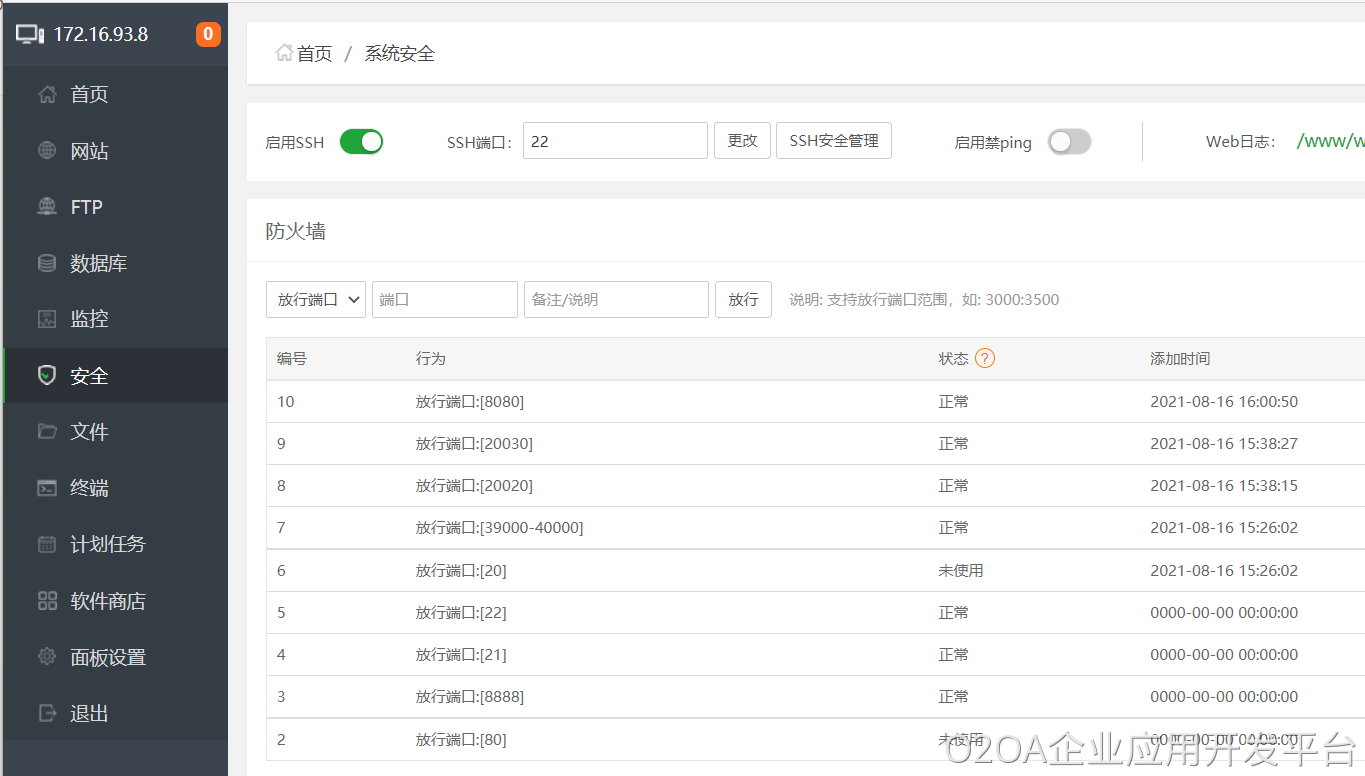The image size is (1365, 776).
Task: Select 退出 in the sidebar menu
Action: pyautogui.click(x=89, y=713)
